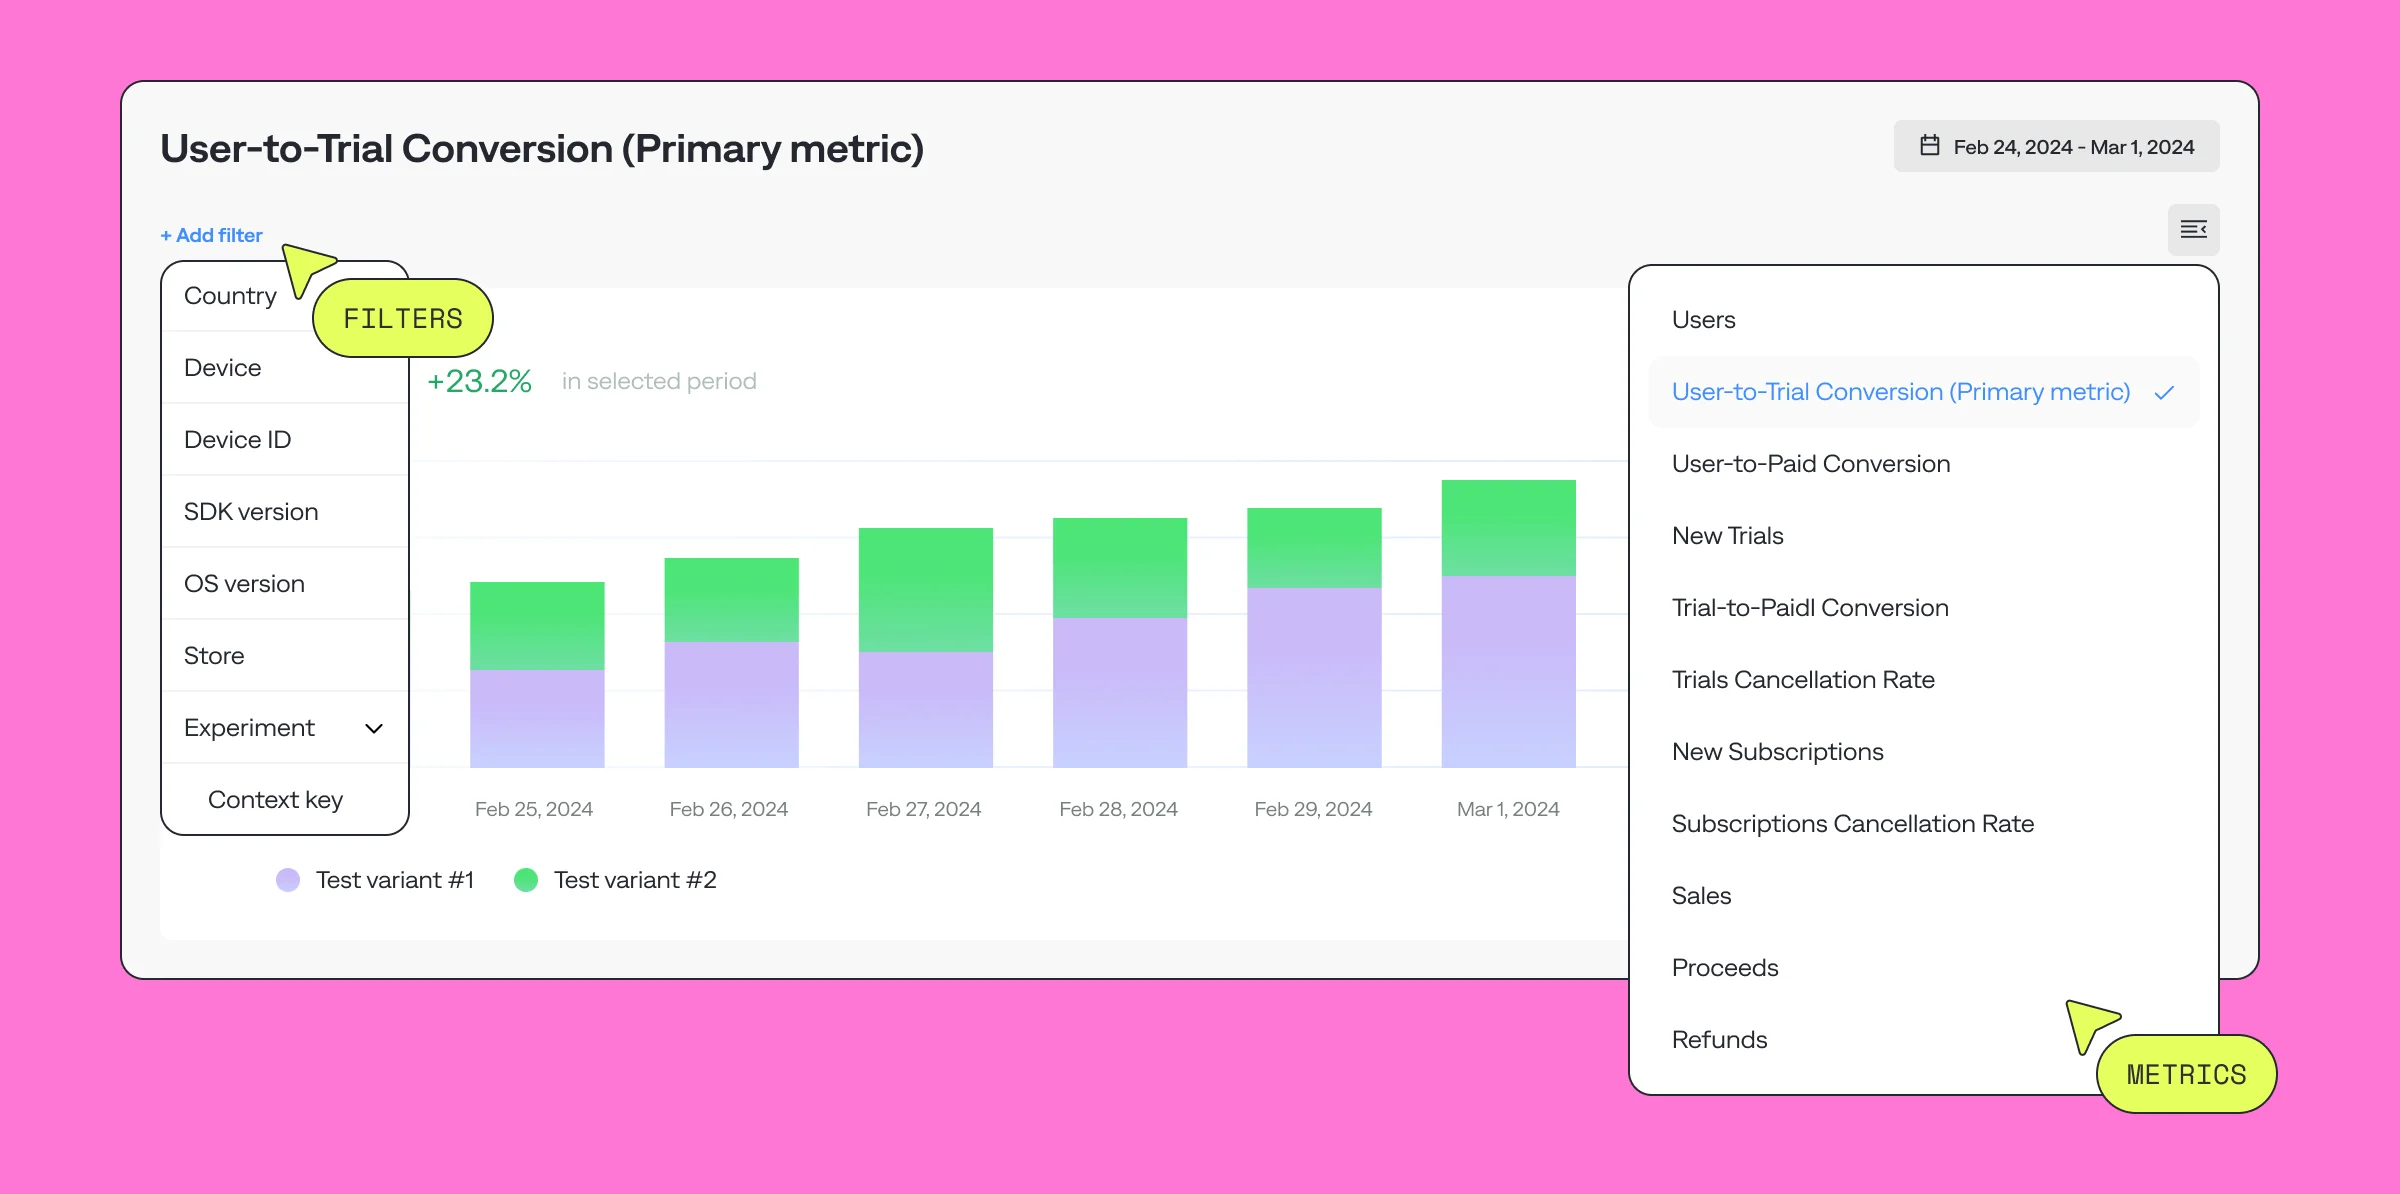Click the collapse panel icon above the metrics list
Screen dimensions: 2400x1194
[x=2193, y=229]
